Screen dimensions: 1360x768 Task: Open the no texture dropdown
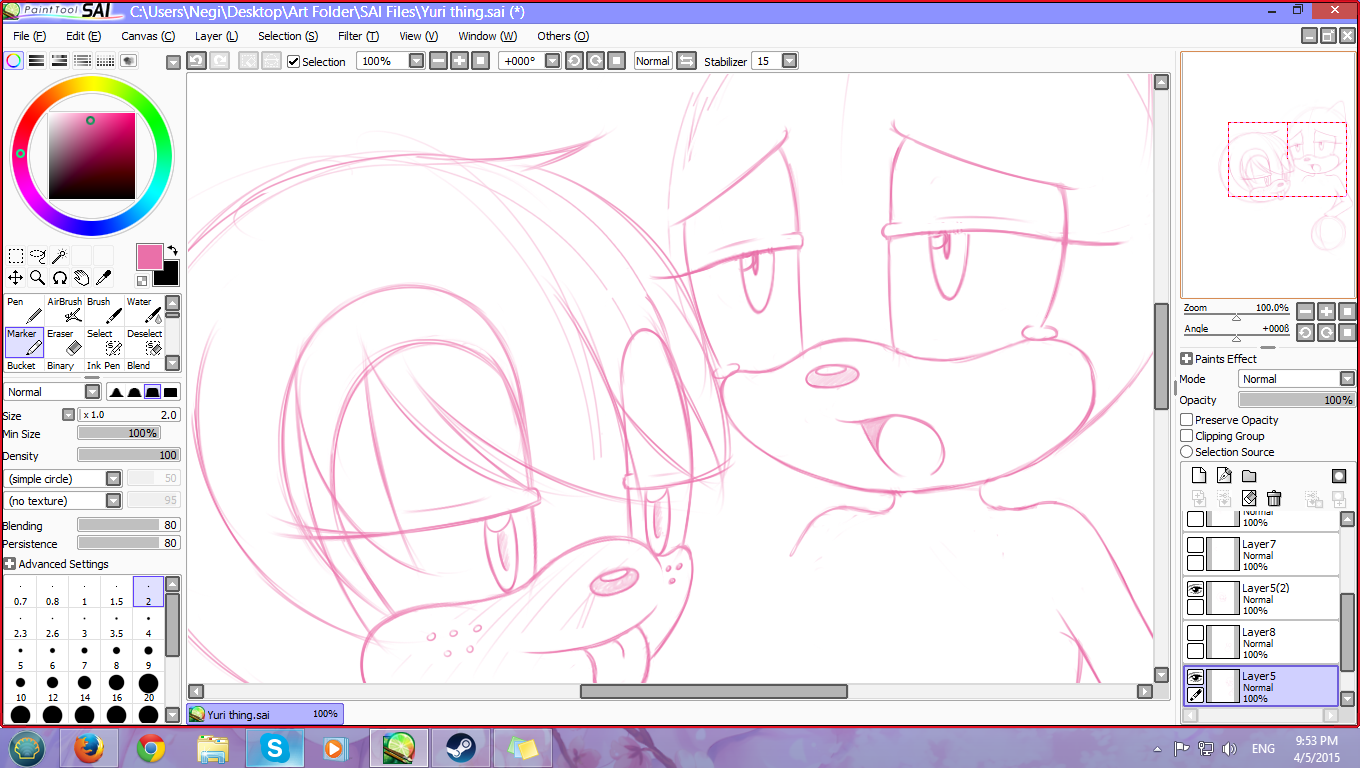pos(113,501)
